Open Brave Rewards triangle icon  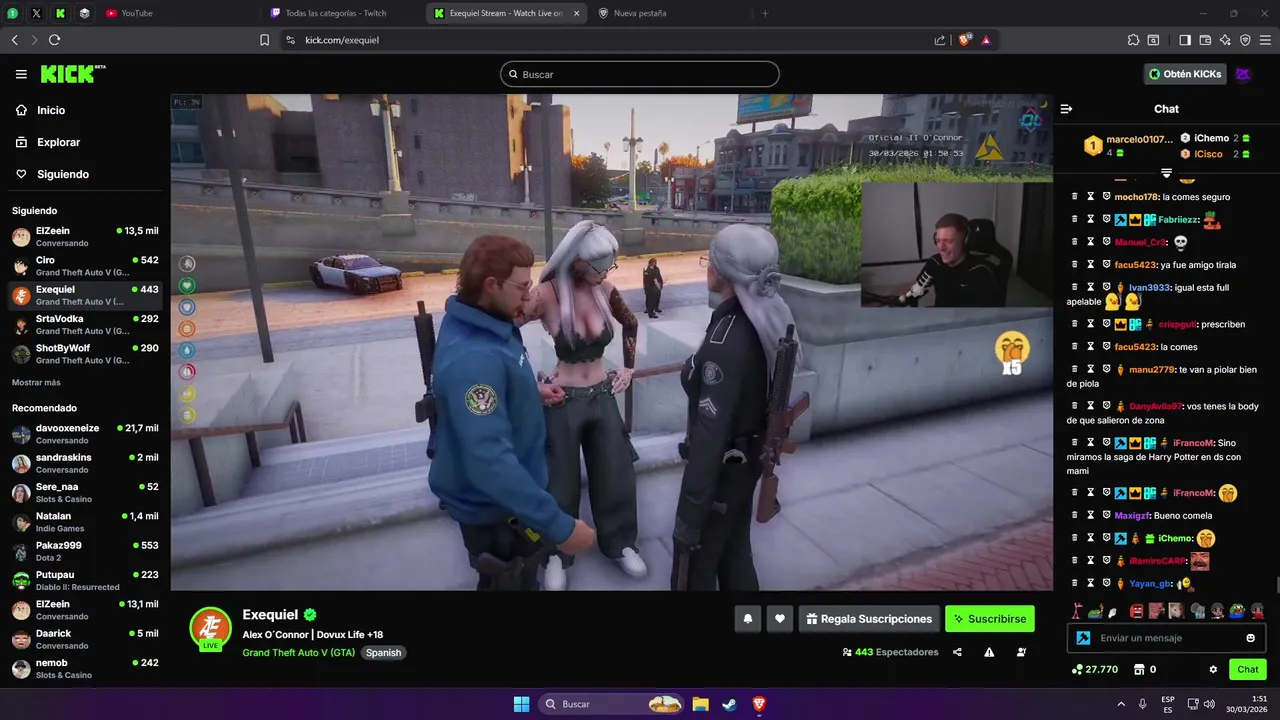pyautogui.click(x=986, y=40)
